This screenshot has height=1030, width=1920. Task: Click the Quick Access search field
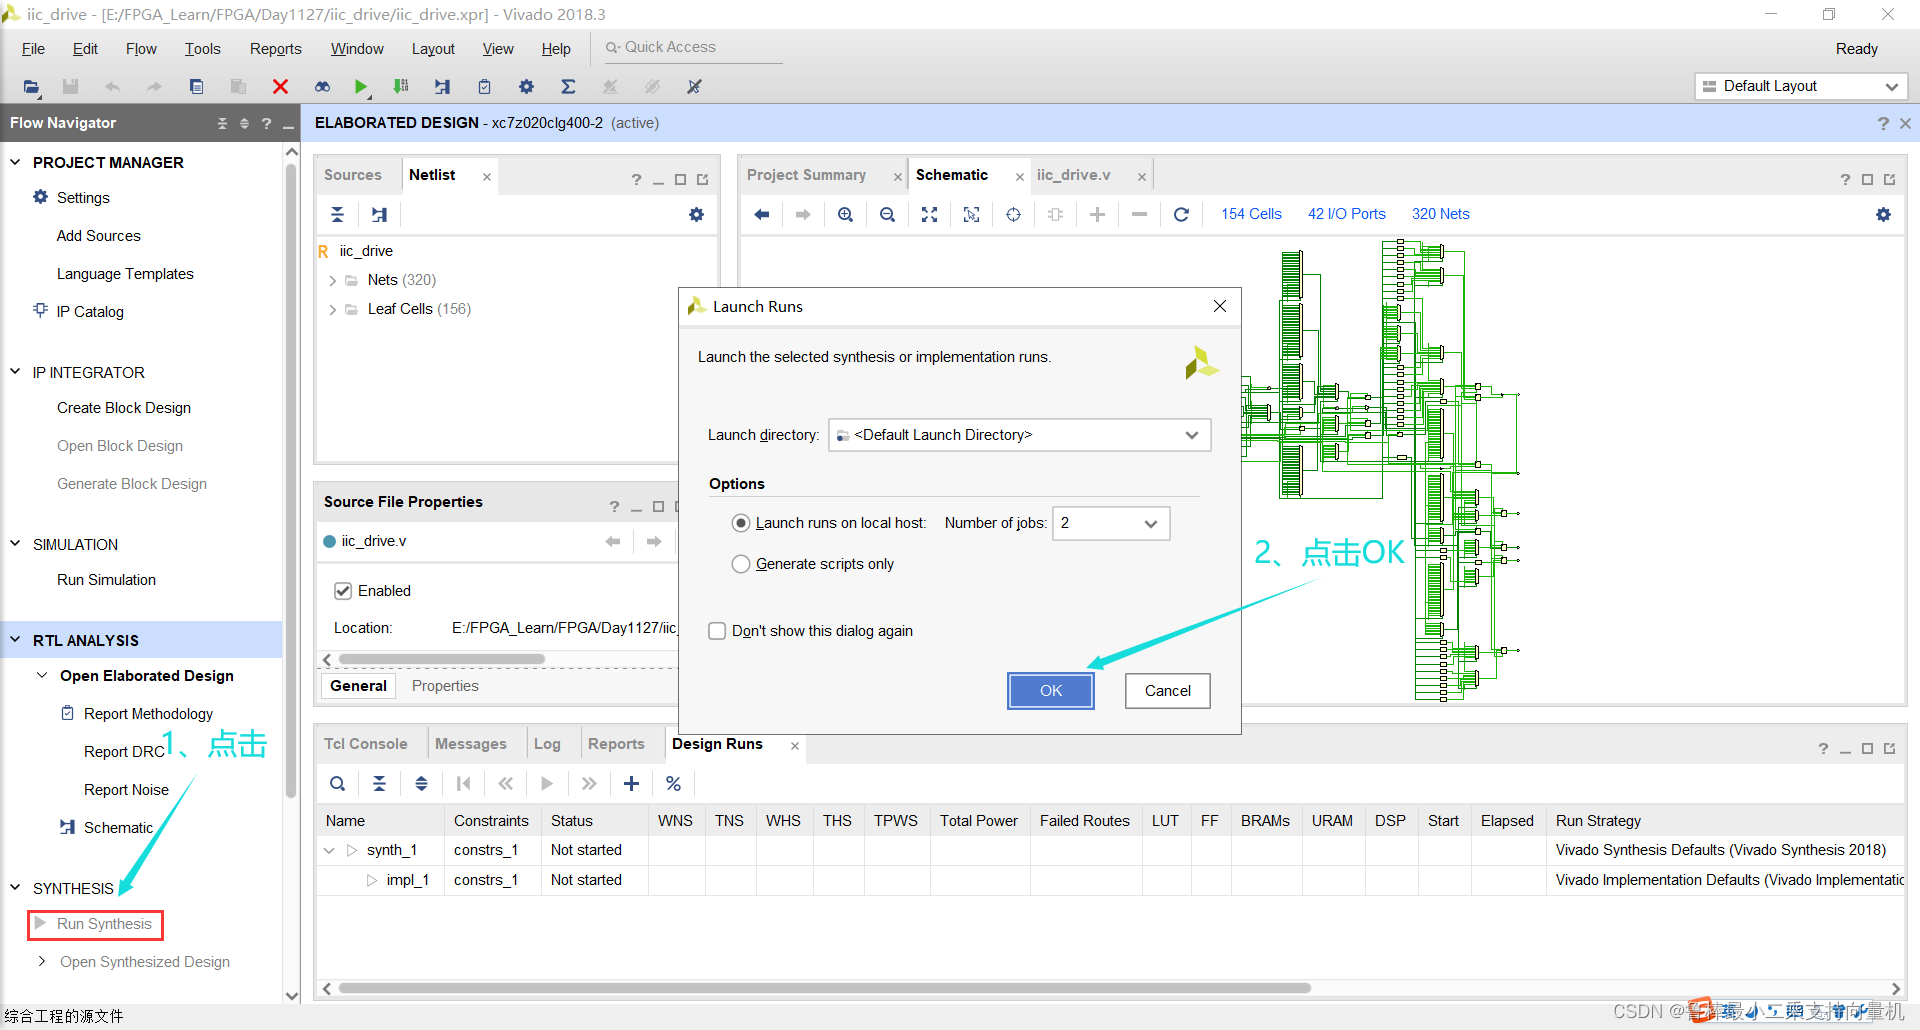click(x=693, y=48)
